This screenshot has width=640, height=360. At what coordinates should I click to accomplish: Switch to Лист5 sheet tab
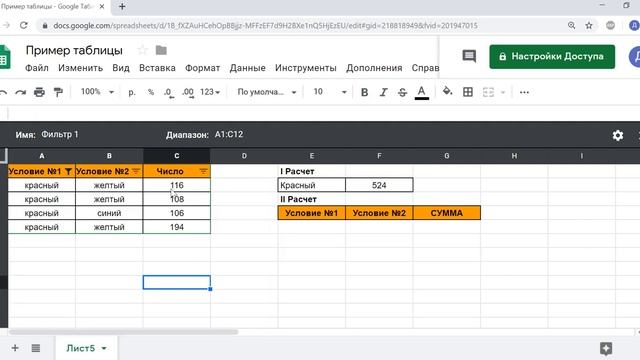coord(81,348)
